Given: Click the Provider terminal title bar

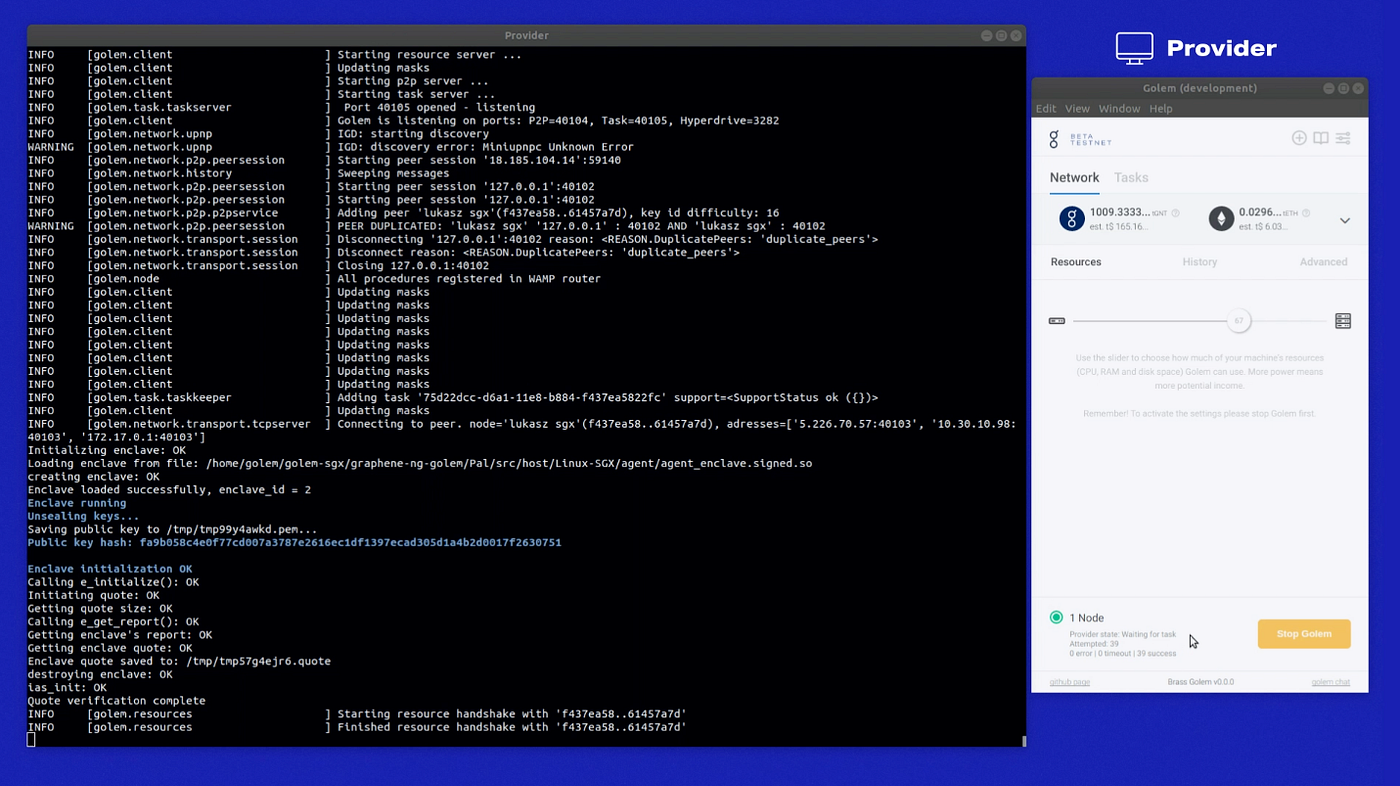Looking at the screenshot, I should [526, 35].
